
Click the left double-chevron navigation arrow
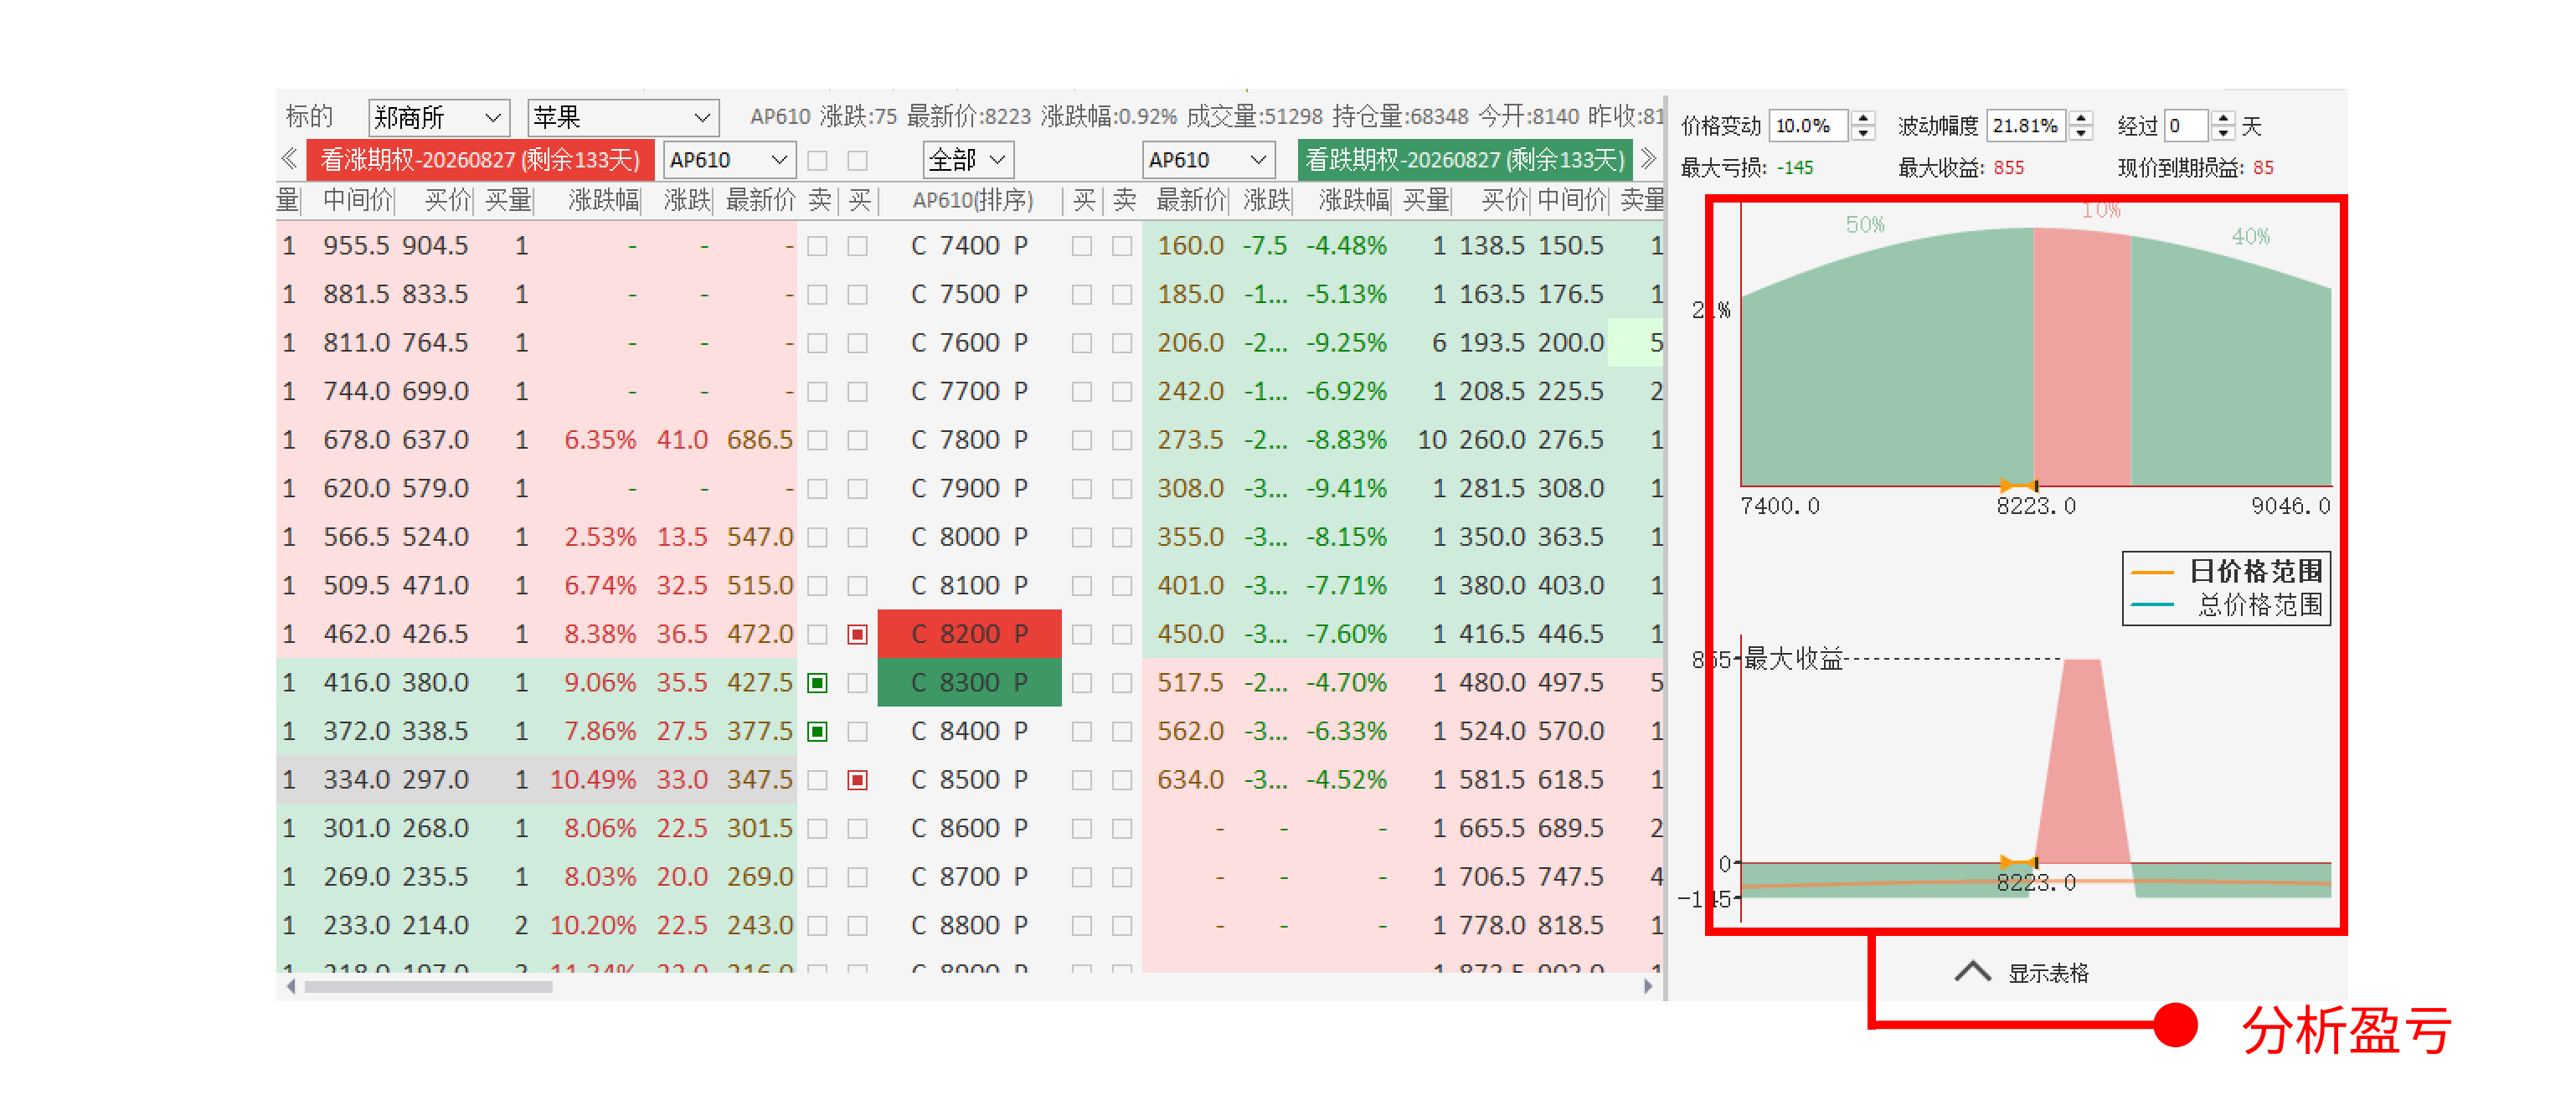(289, 159)
